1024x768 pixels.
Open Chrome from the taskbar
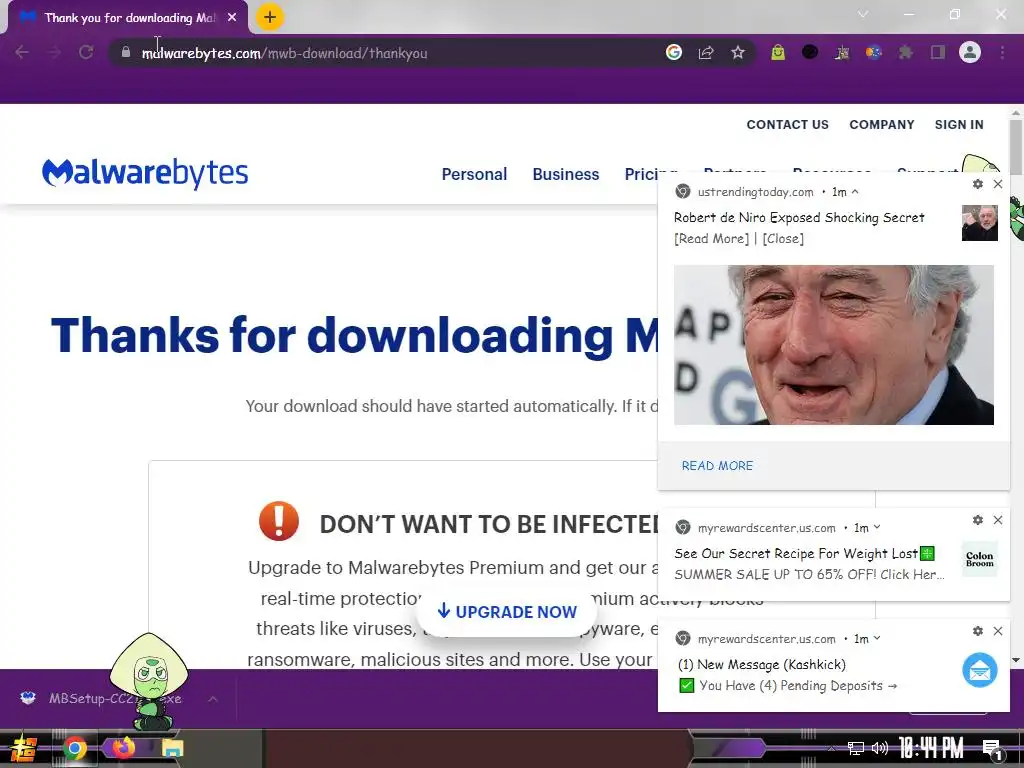point(74,748)
